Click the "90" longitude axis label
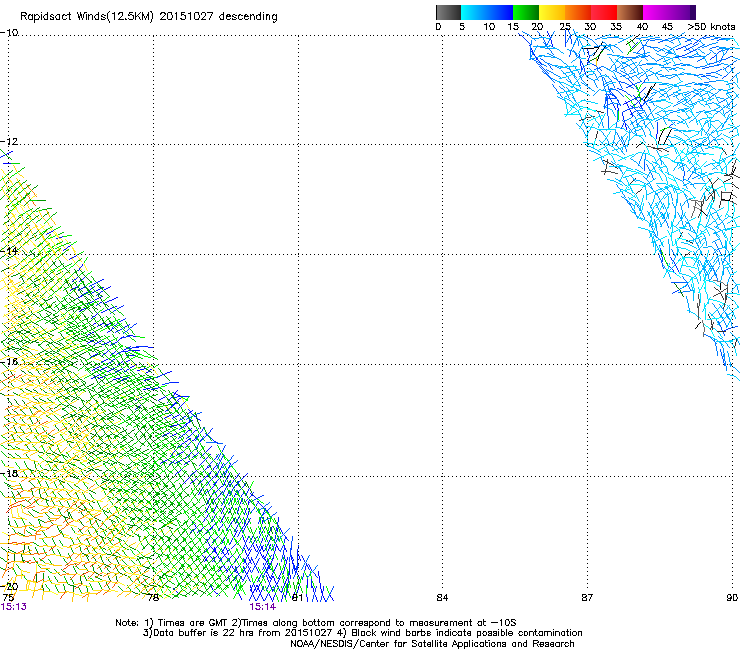The height and width of the screenshot is (650, 740). [732, 598]
